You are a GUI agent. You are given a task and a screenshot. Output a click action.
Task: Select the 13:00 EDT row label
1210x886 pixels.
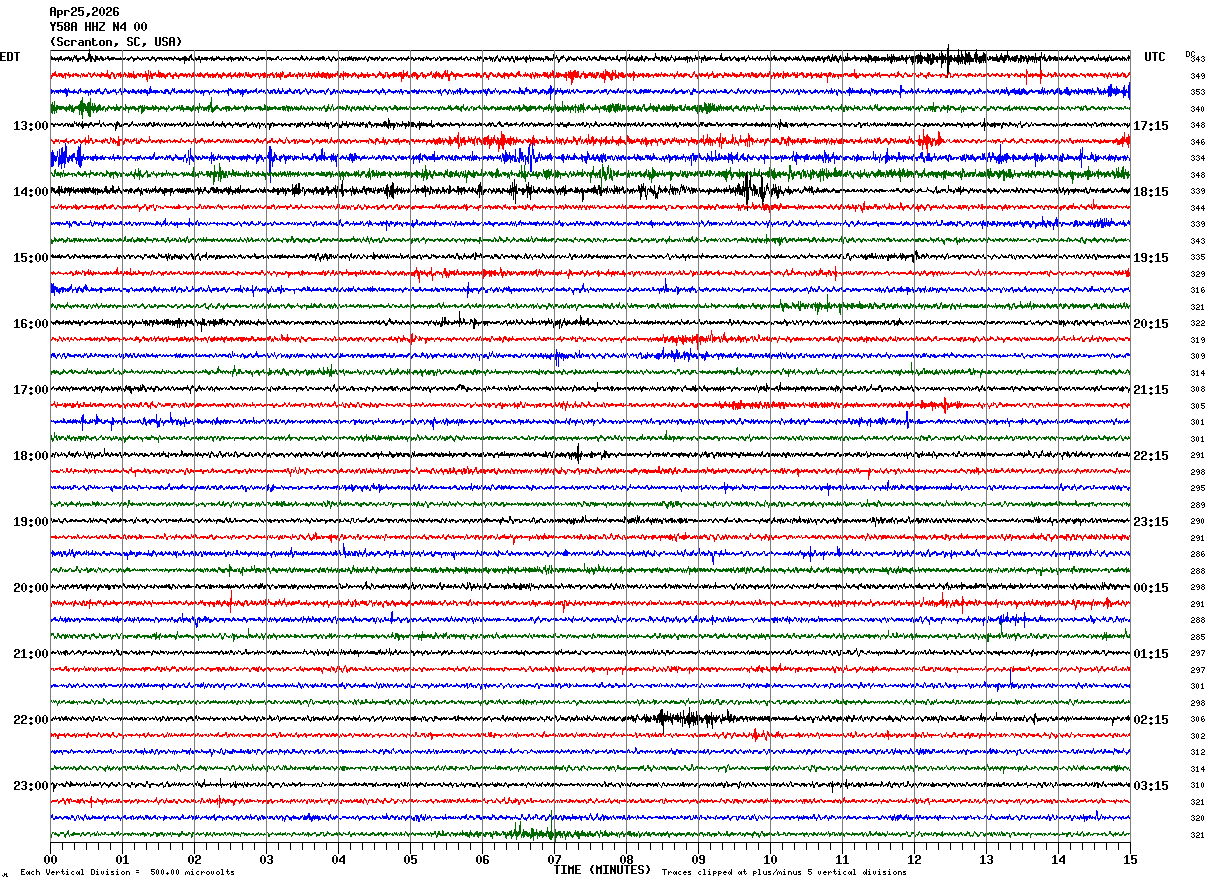[30, 125]
